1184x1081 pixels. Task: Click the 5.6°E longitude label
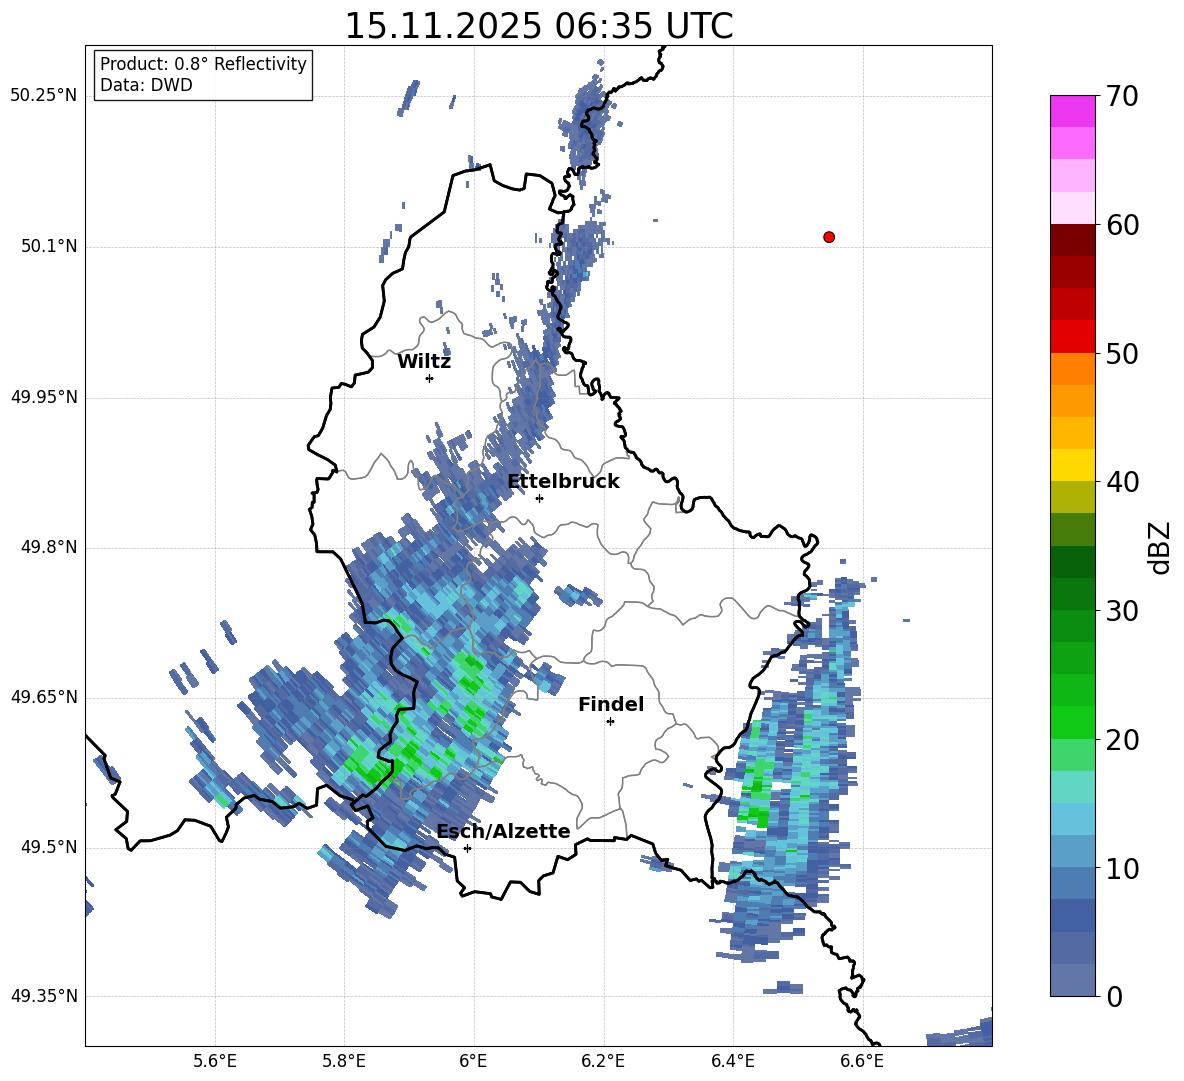point(215,1061)
